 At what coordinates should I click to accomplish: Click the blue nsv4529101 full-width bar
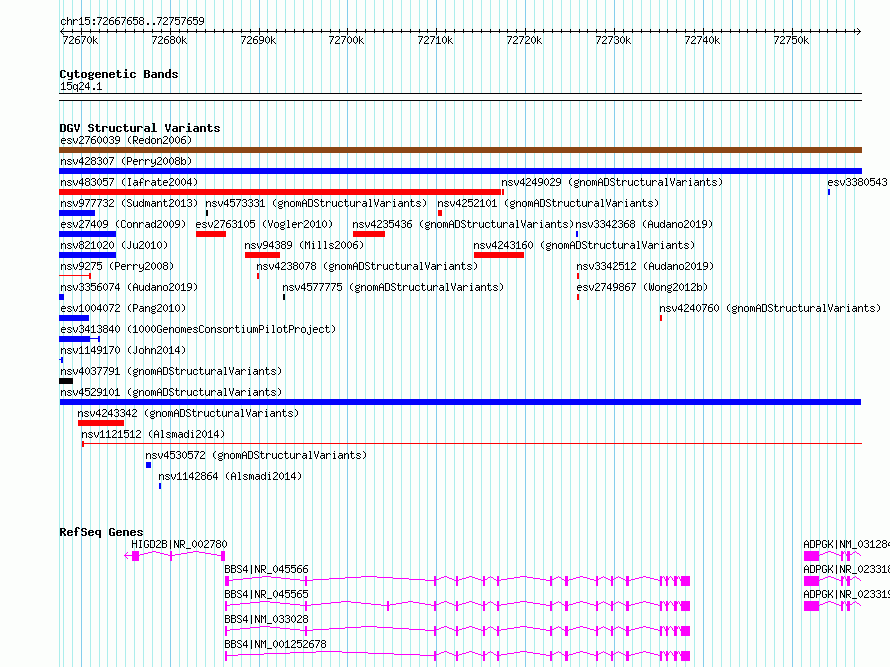tap(460, 402)
